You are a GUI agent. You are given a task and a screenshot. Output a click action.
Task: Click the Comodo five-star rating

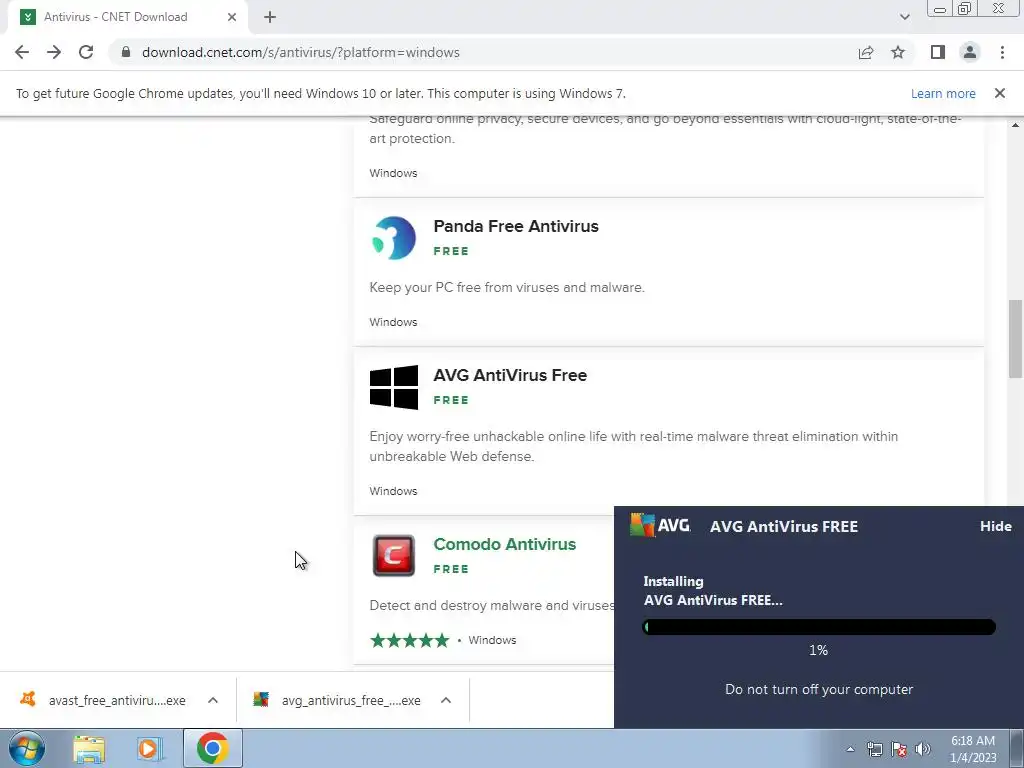[409, 640]
